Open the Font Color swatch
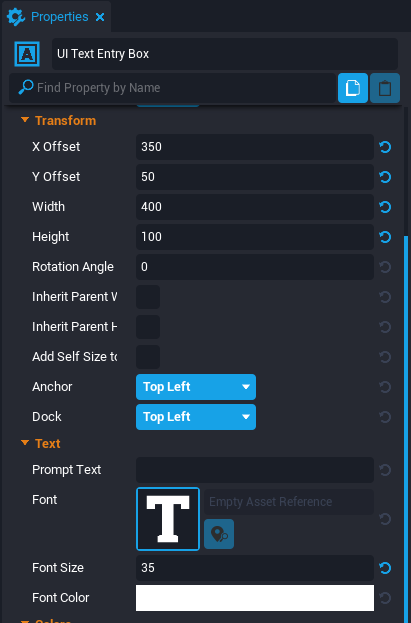Screen dimensions: 411x623 (x=255, y=598)
